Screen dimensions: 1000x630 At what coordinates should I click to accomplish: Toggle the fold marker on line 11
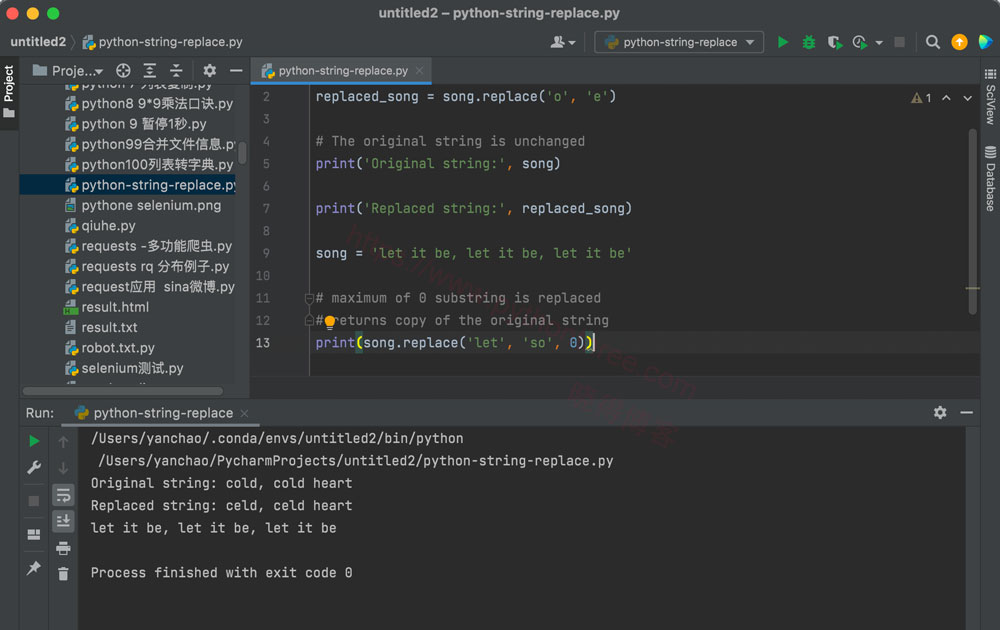(309, 298)
